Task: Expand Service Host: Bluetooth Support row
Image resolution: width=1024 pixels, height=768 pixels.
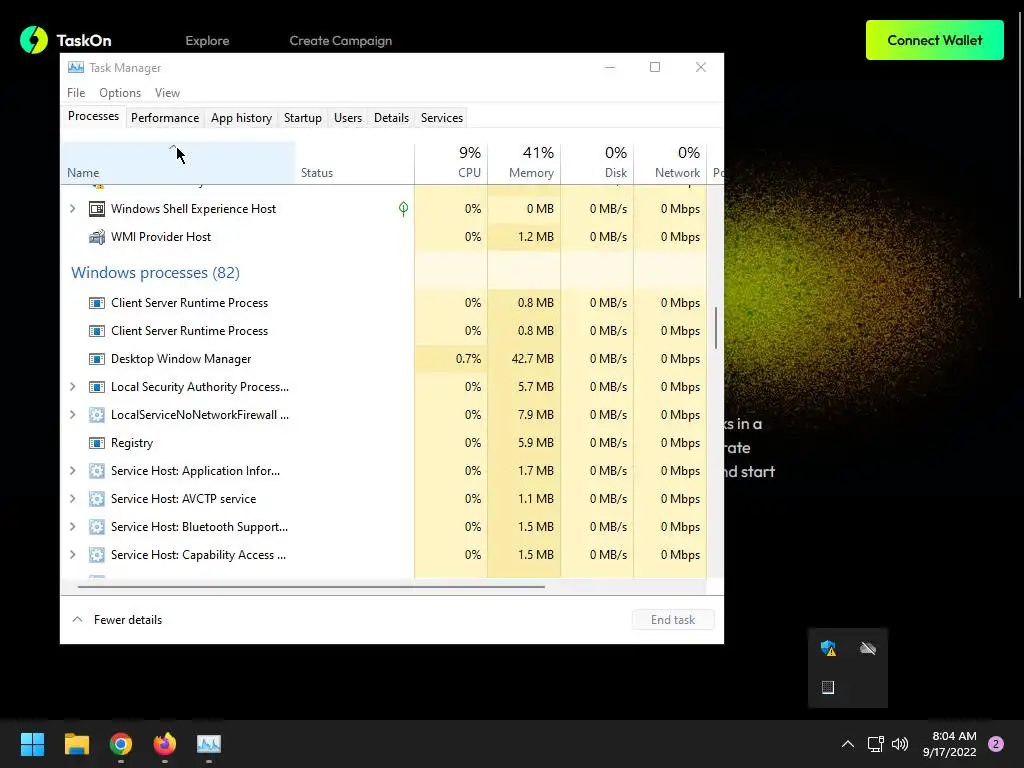Action: click(x=72, y=527)
